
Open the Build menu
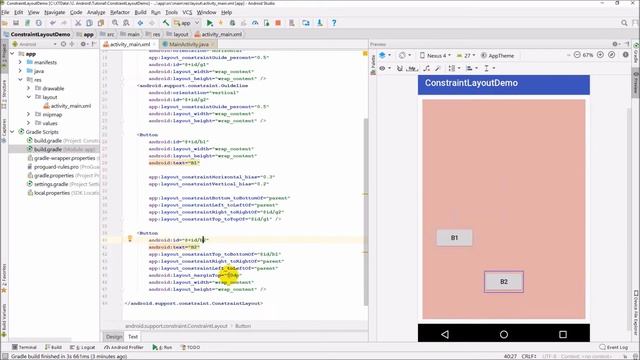coord(140,12)
